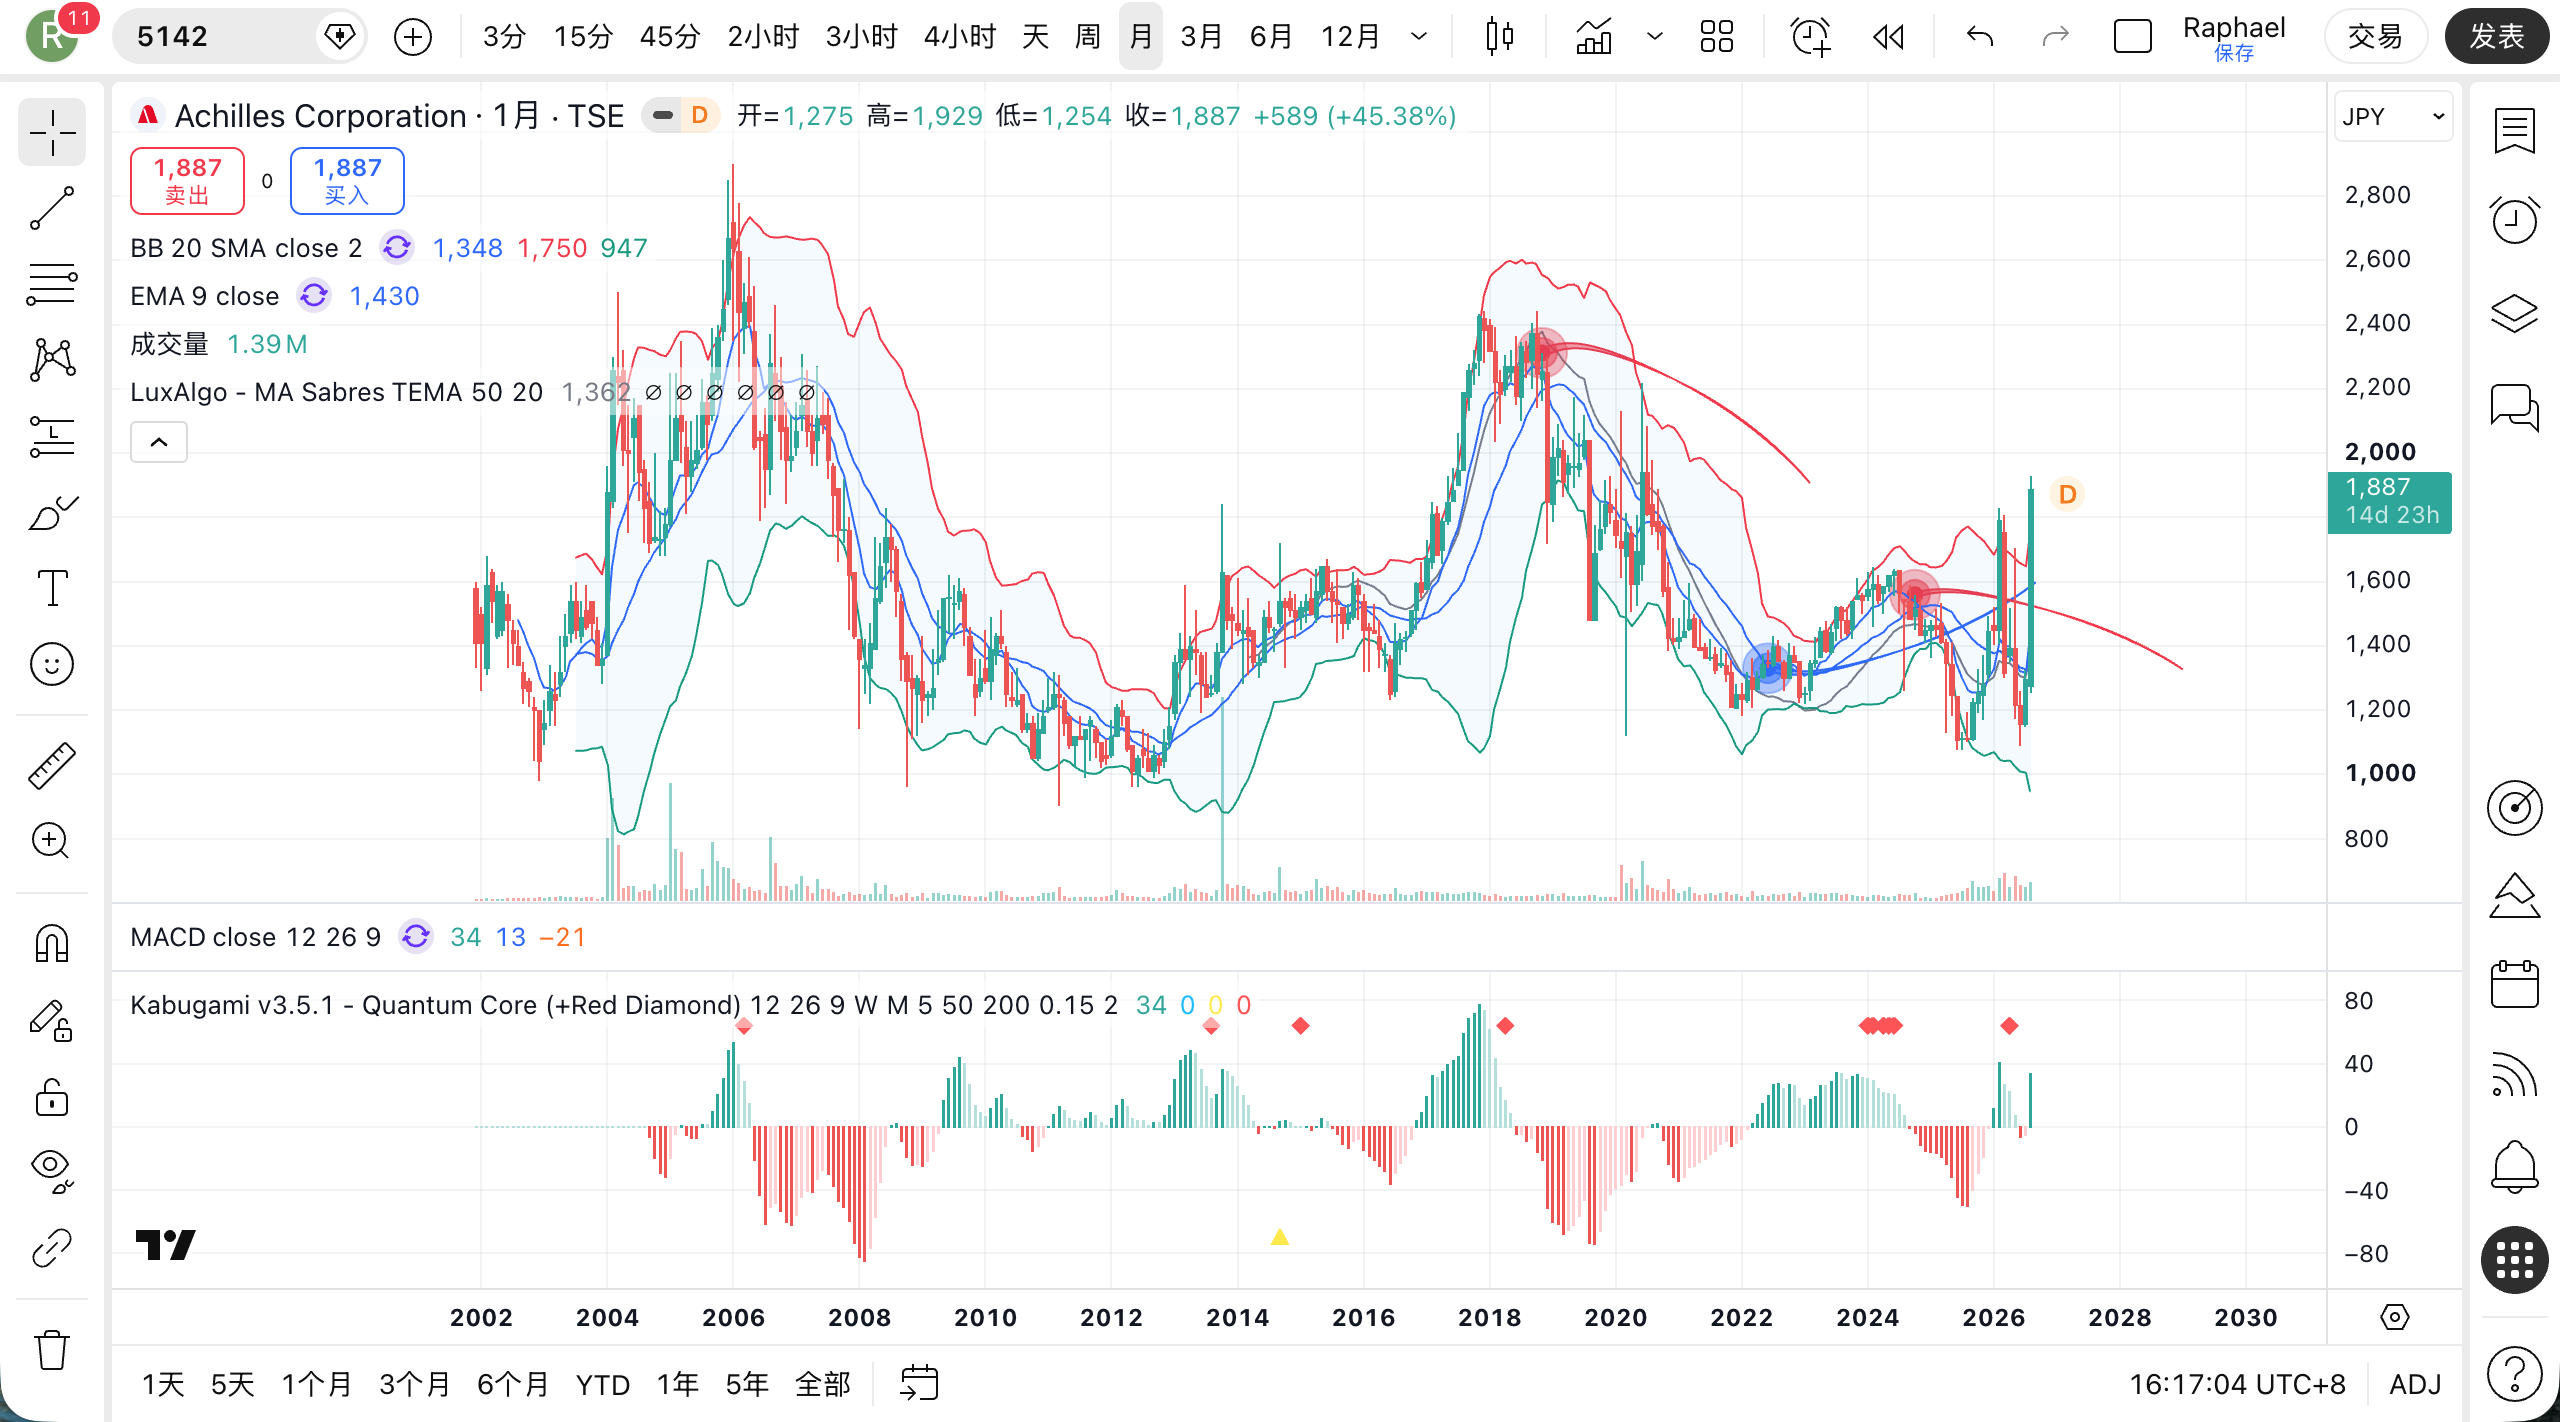Switch to the 45分 timeframe
Screen dimensions: 2560x1422
pos(670,37)
